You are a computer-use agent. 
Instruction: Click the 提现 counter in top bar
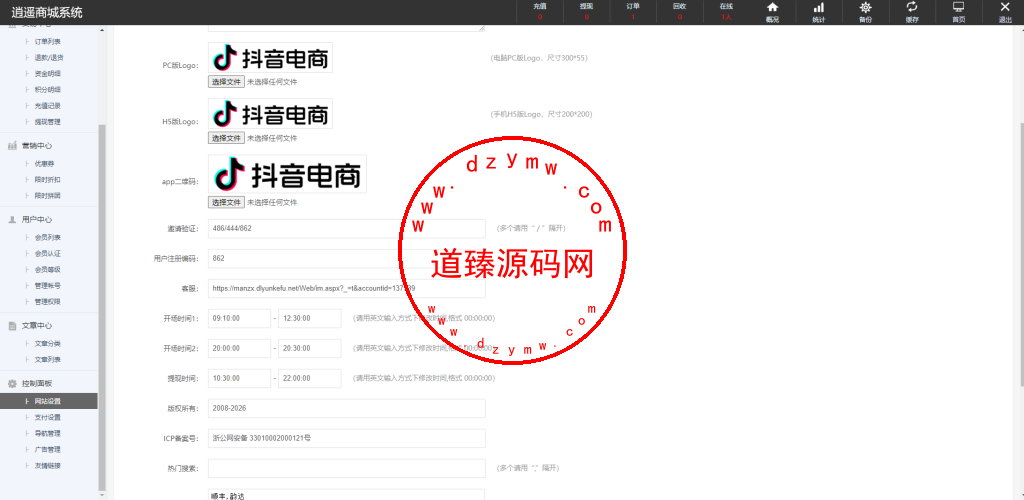[x=586, y=11]
